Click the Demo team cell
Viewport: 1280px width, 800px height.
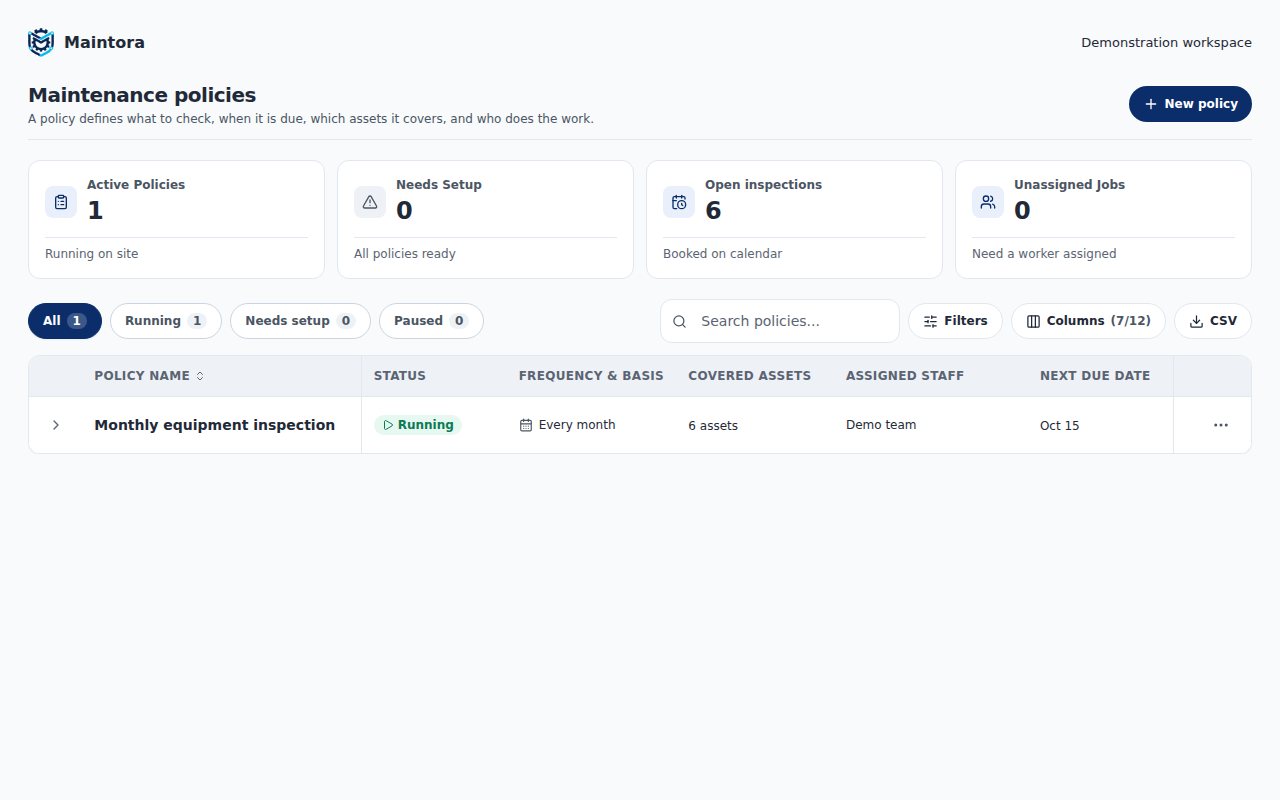pyautogui.click(x=881, y=425)
